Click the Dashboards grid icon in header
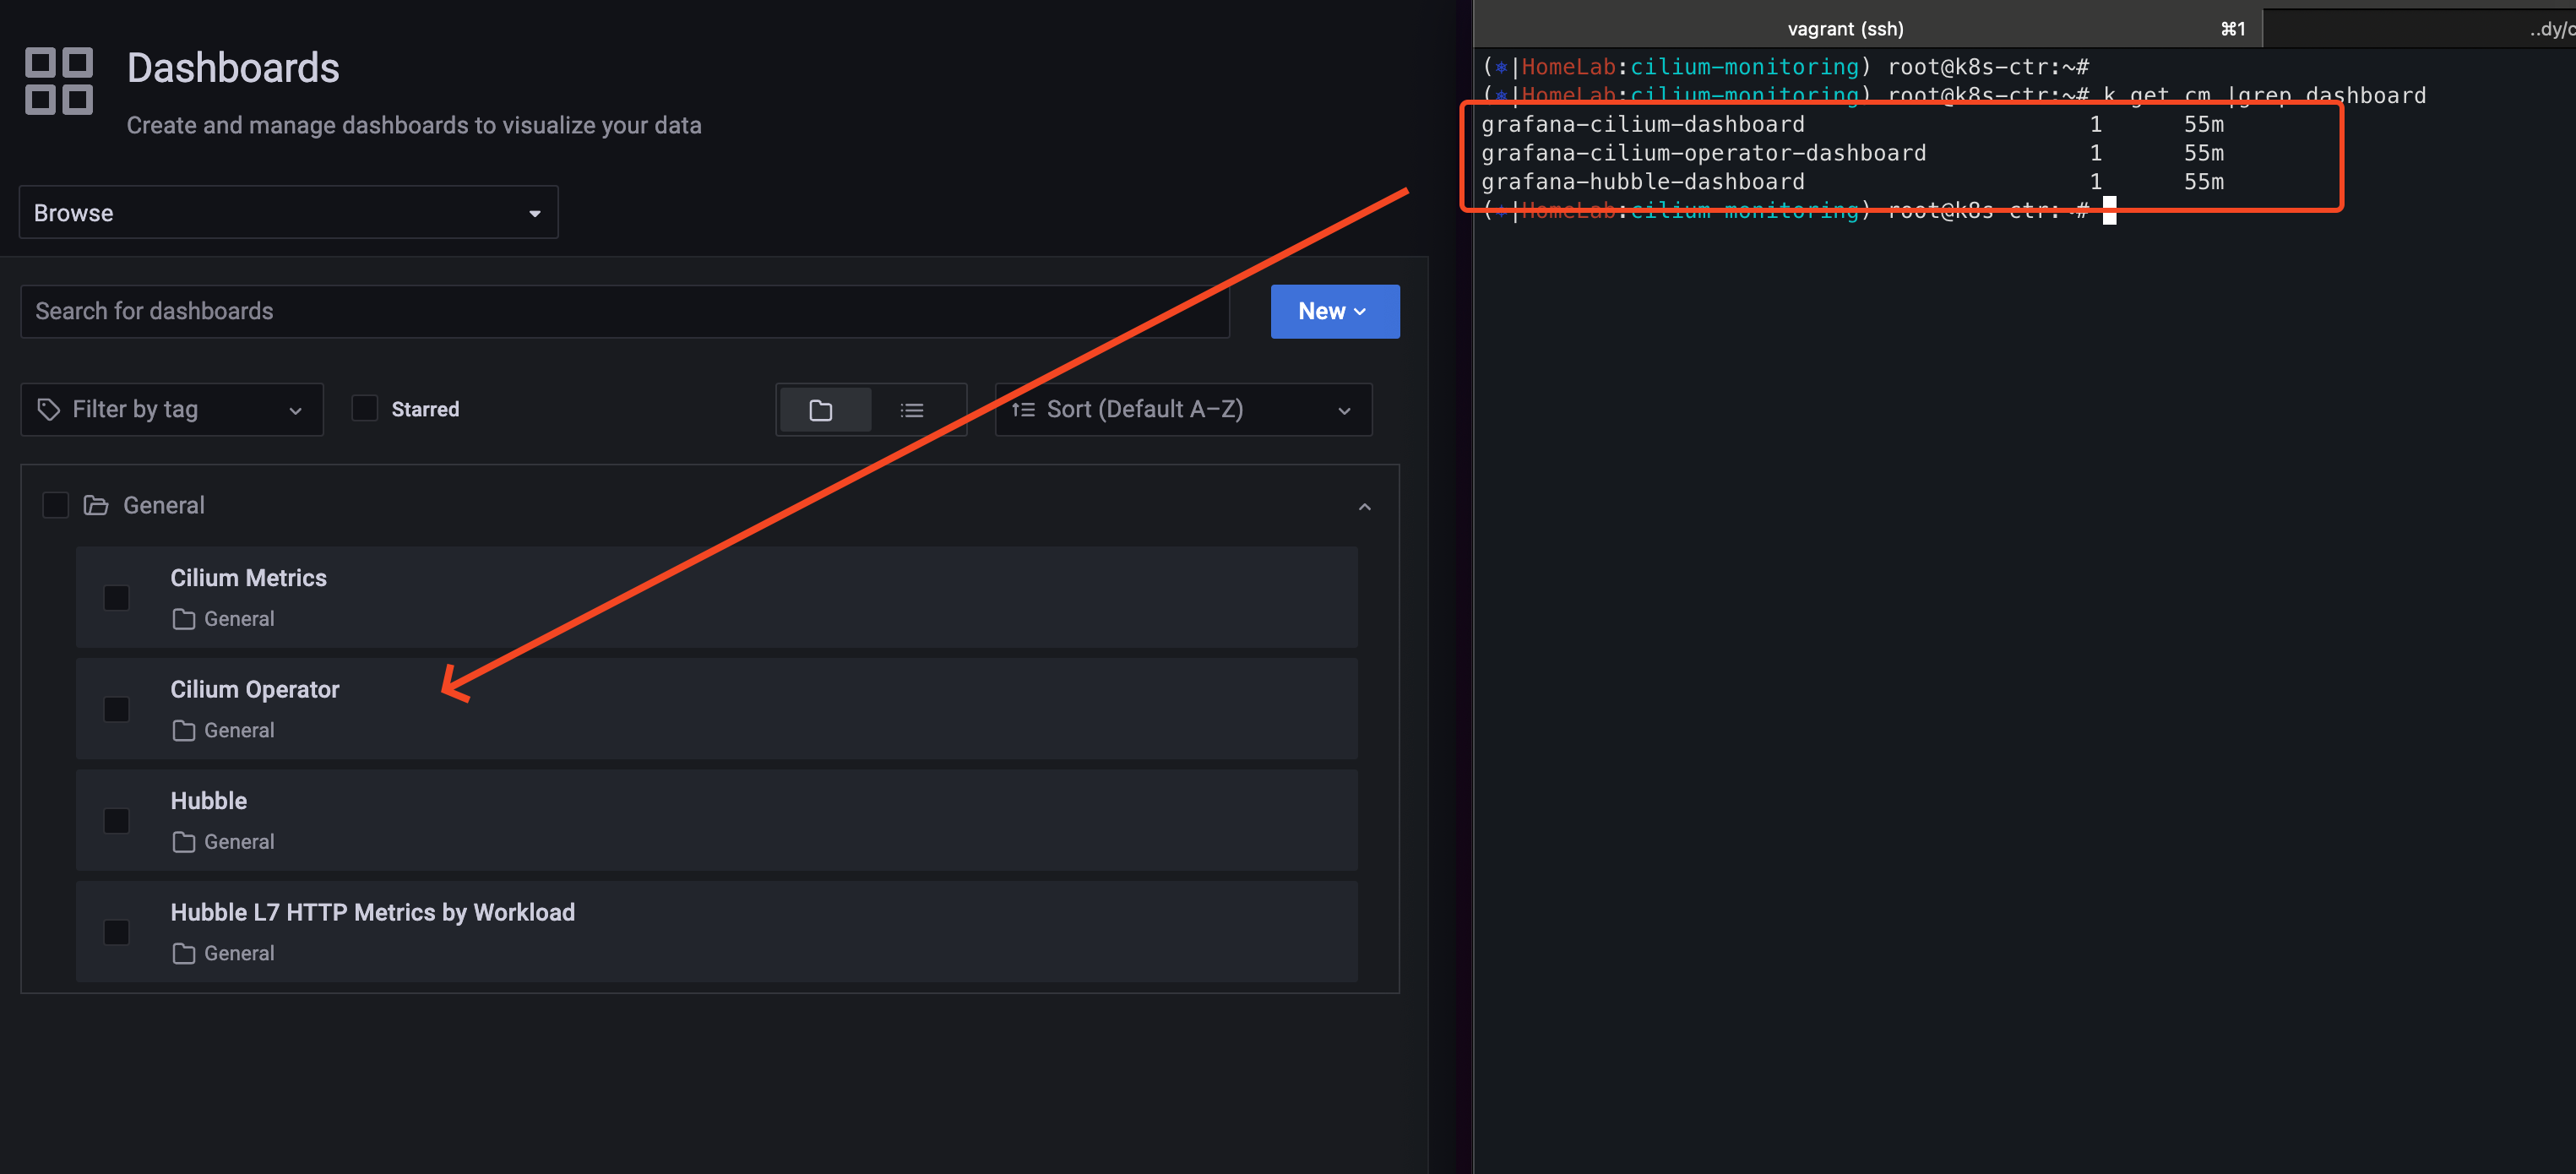The height and width of the screenshot is (1174, 2576). [58, 81]
